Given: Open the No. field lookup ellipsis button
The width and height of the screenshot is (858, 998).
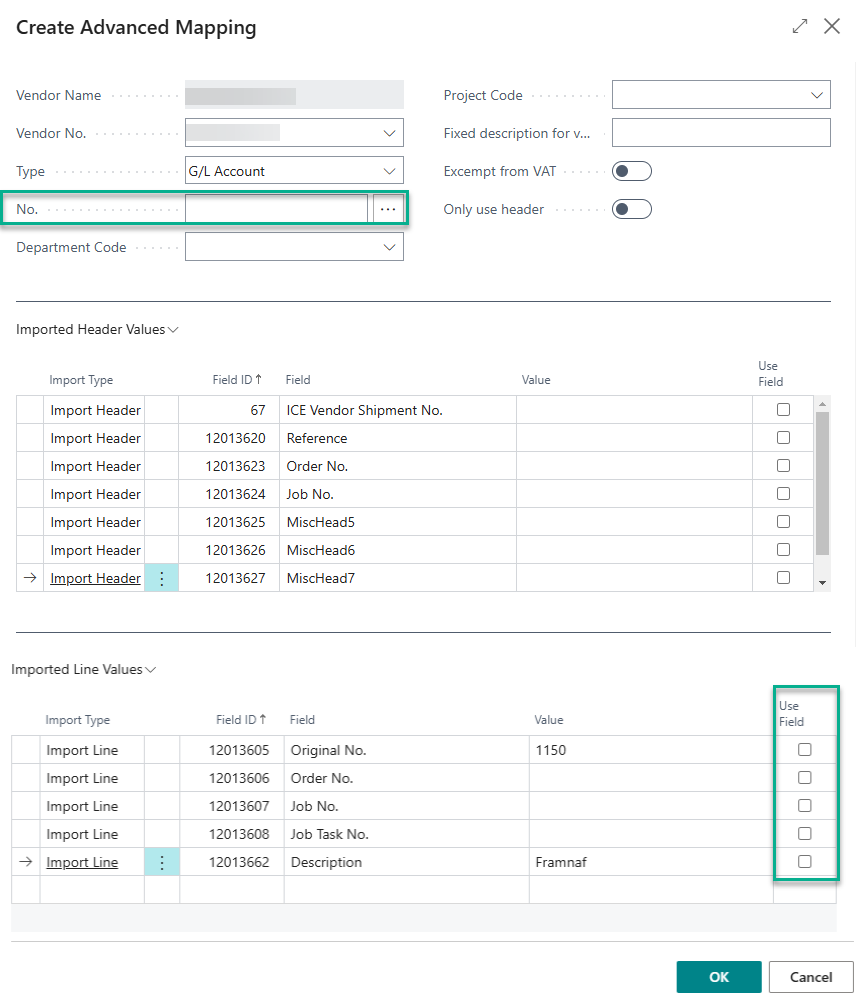Looking at the screenshot, I should point(388,209).
